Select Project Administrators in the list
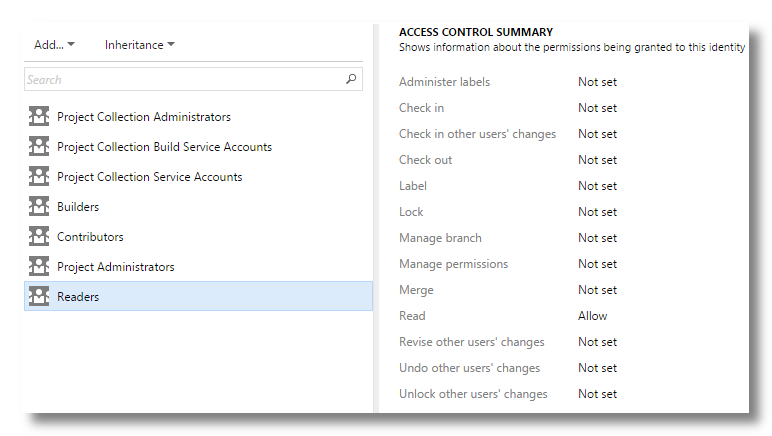This screenshot has height=436, width=772. click(115, 267)
